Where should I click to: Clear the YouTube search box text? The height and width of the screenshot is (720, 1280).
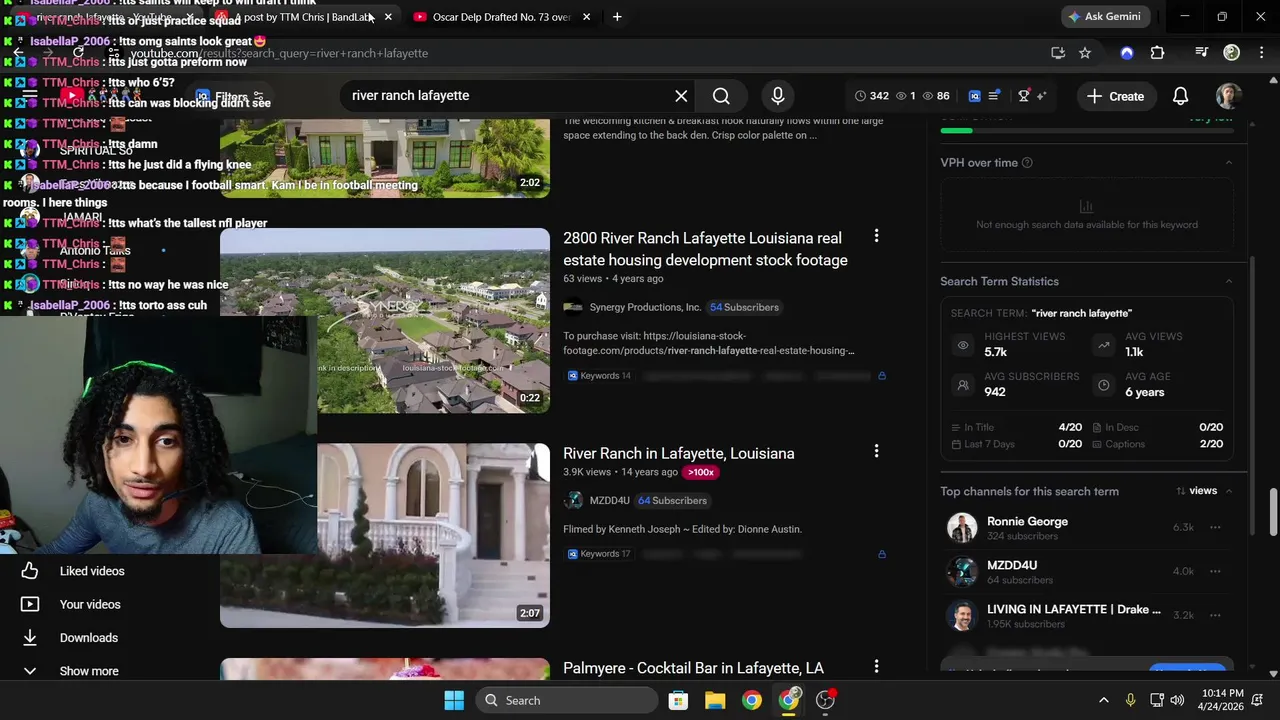pyautogui.click(x=681, y=96)
